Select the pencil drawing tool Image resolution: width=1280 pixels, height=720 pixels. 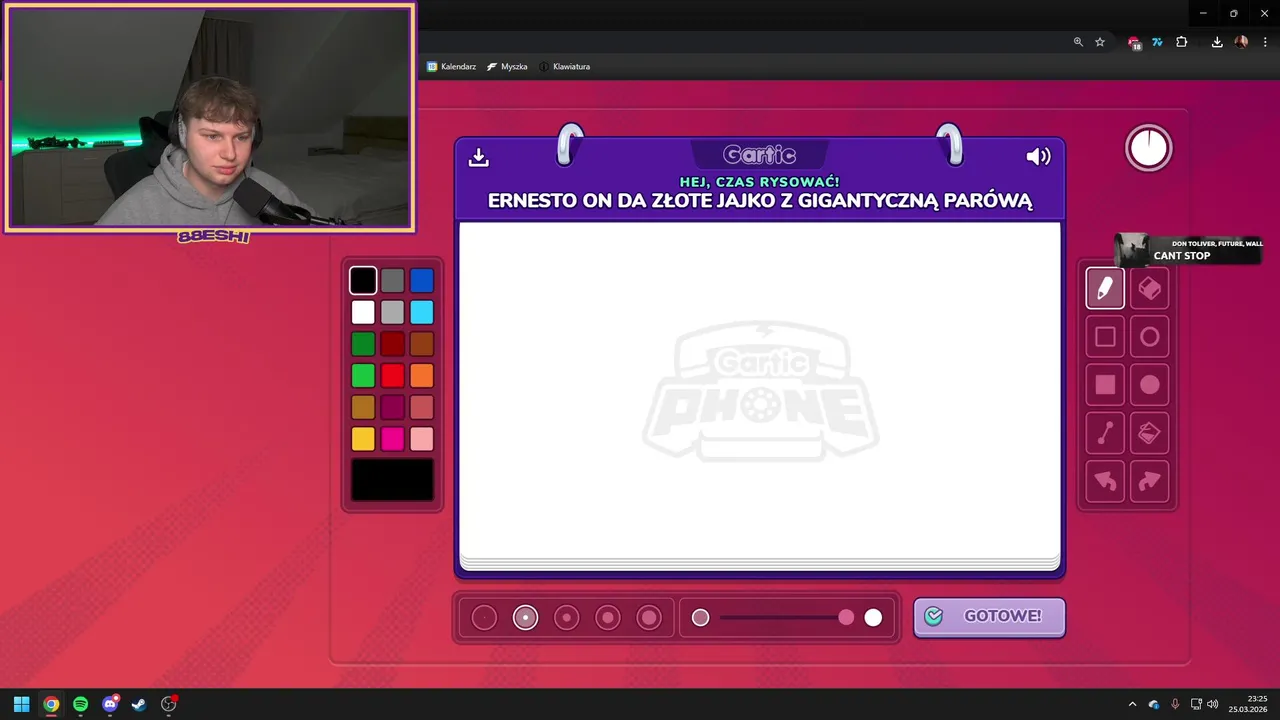1105,289
